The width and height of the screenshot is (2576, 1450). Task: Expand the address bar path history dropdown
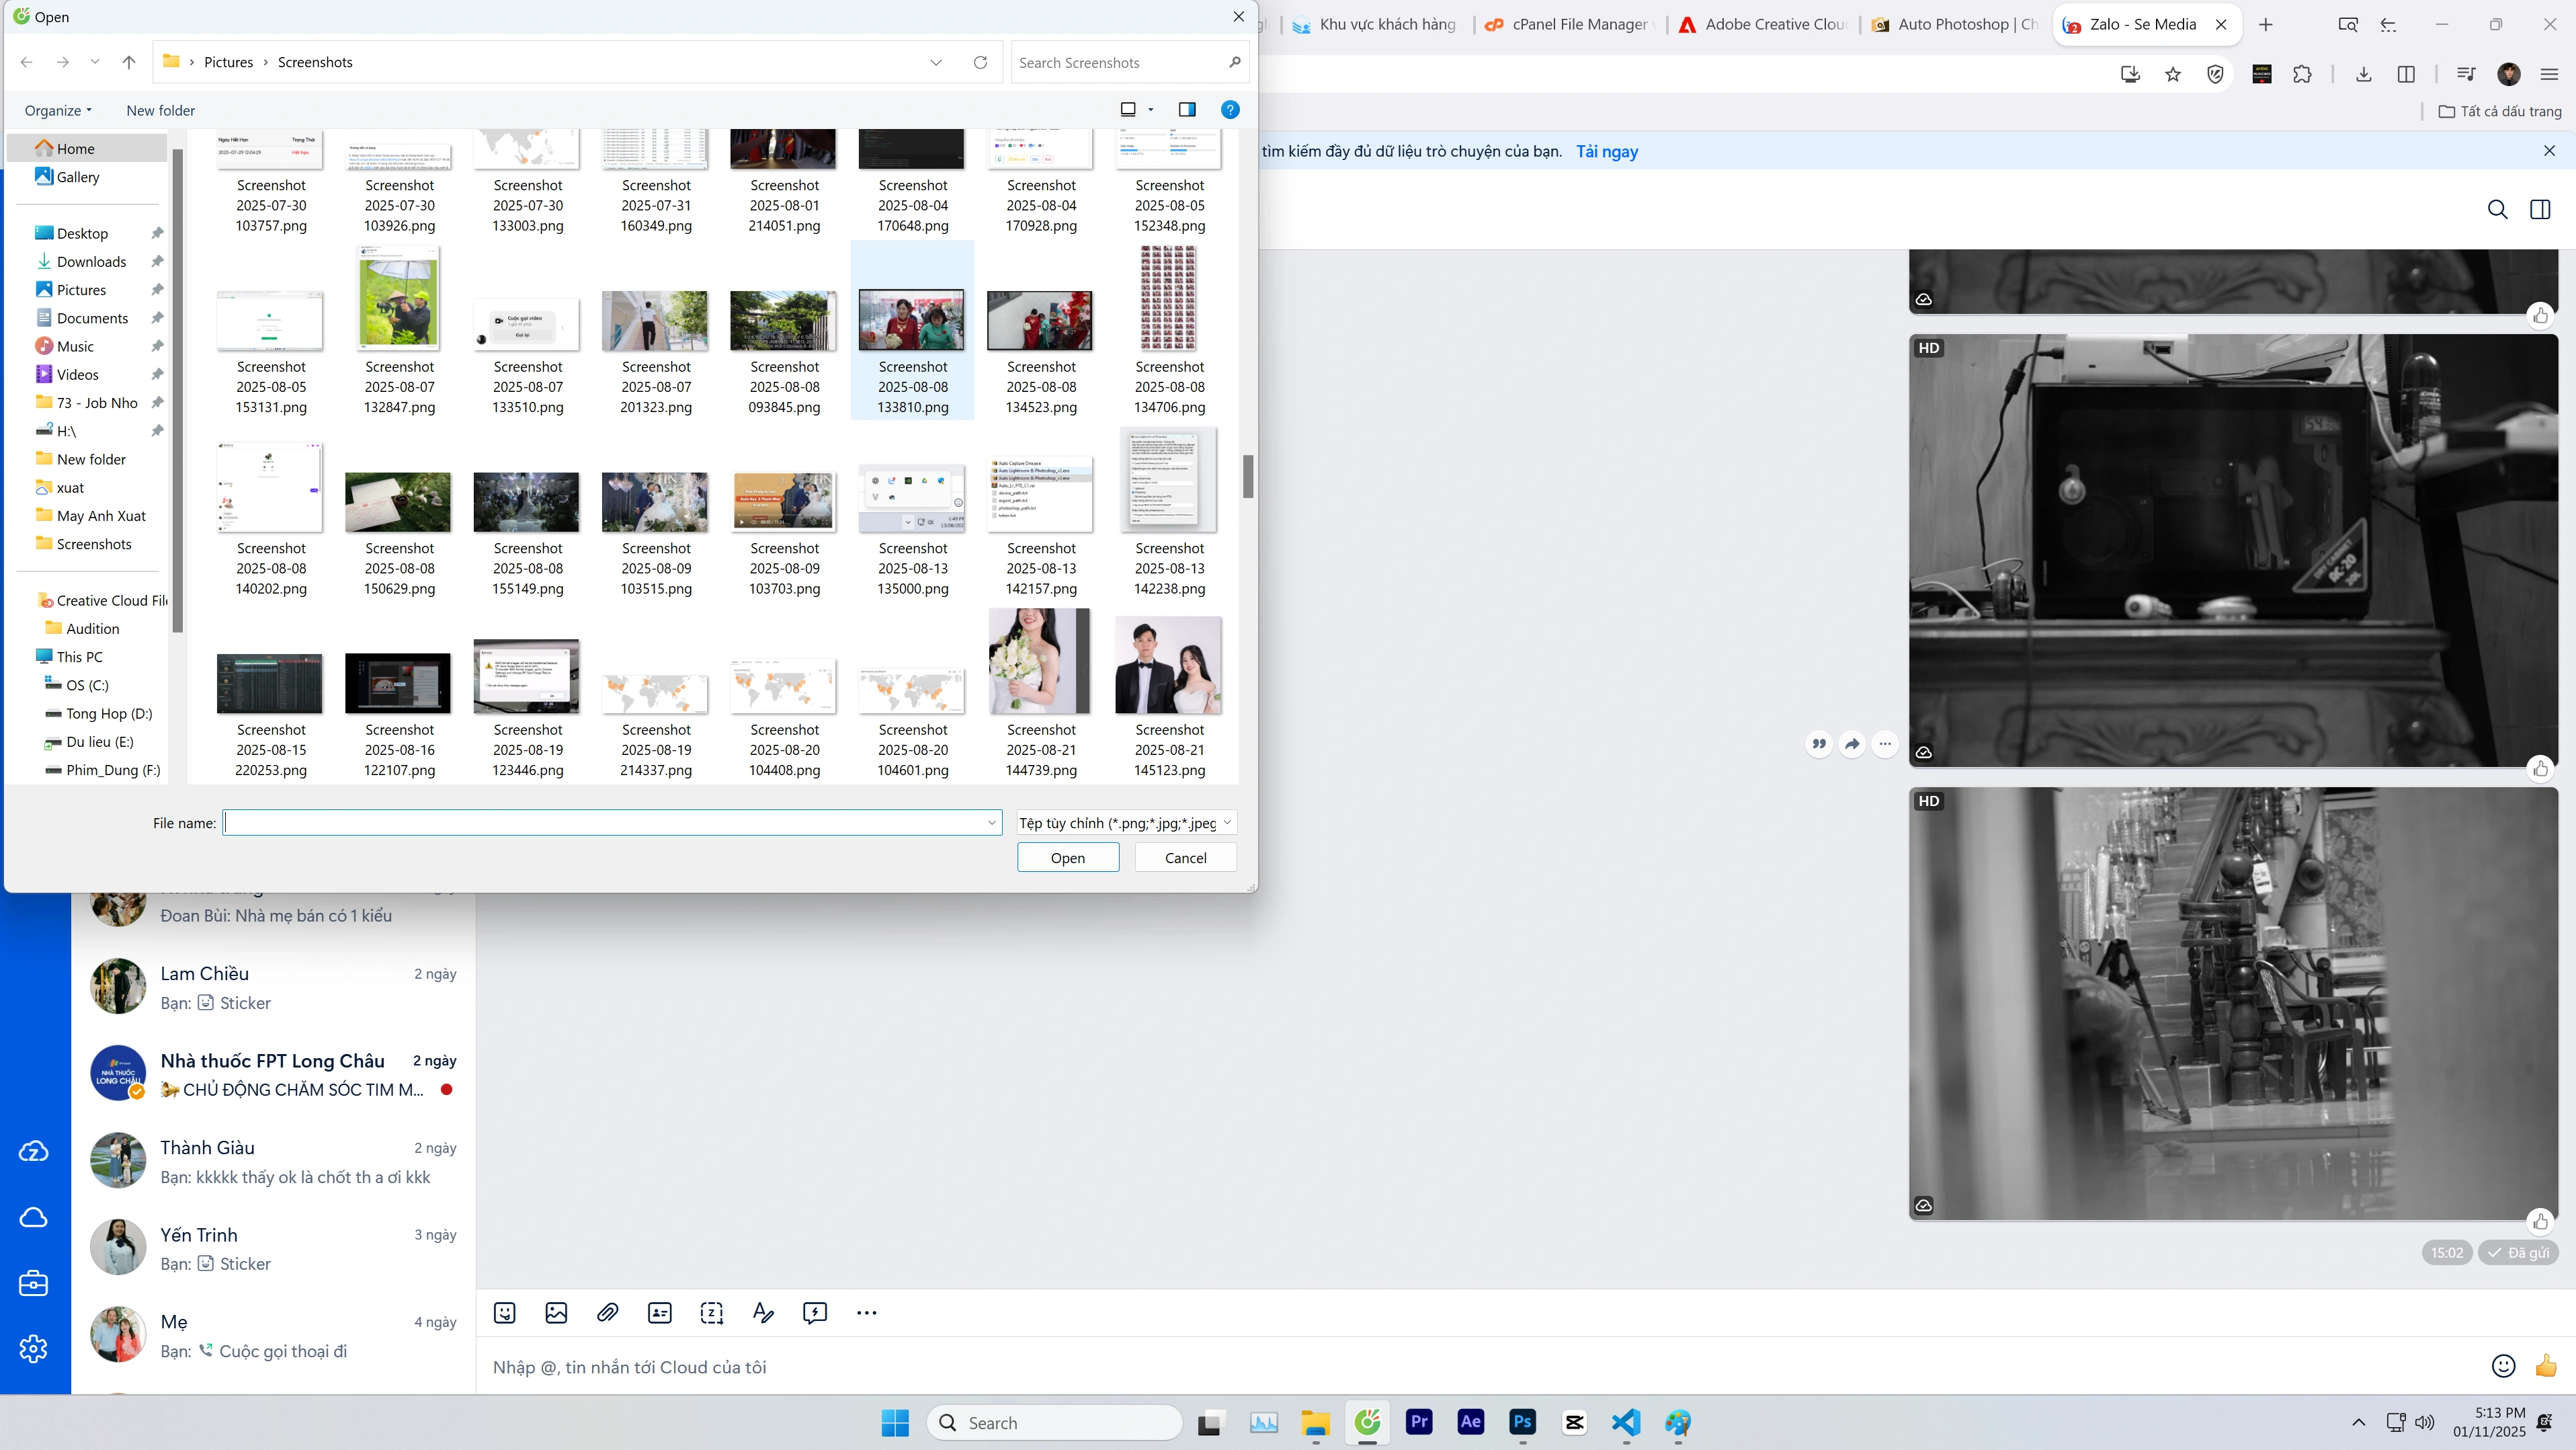pos(936,62)
